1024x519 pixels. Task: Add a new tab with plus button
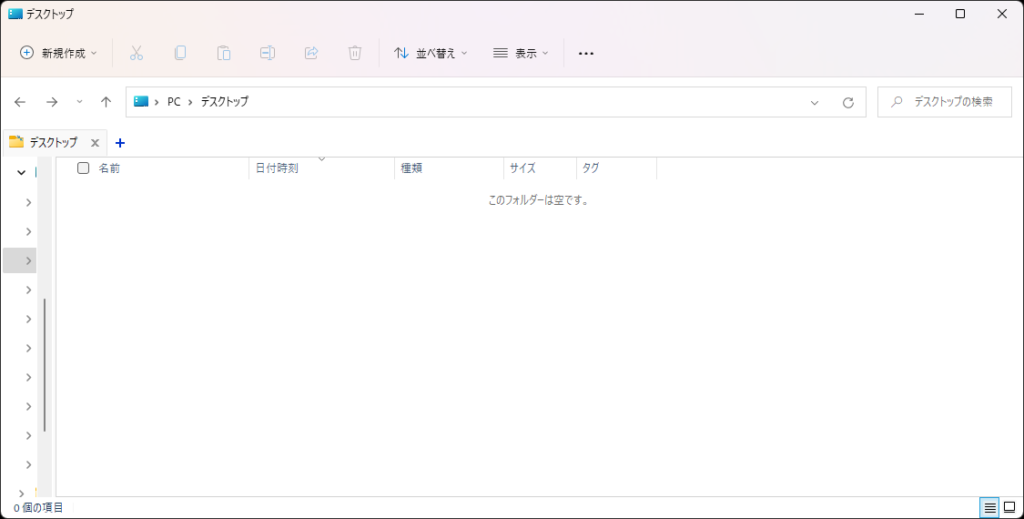tap(120, 142)
